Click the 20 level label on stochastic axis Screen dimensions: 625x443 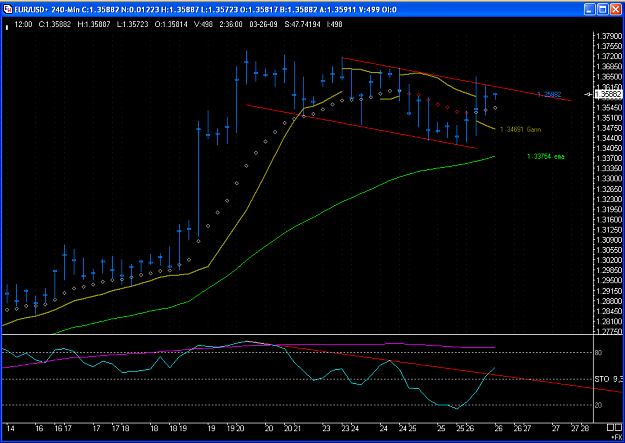click(599, 405)
